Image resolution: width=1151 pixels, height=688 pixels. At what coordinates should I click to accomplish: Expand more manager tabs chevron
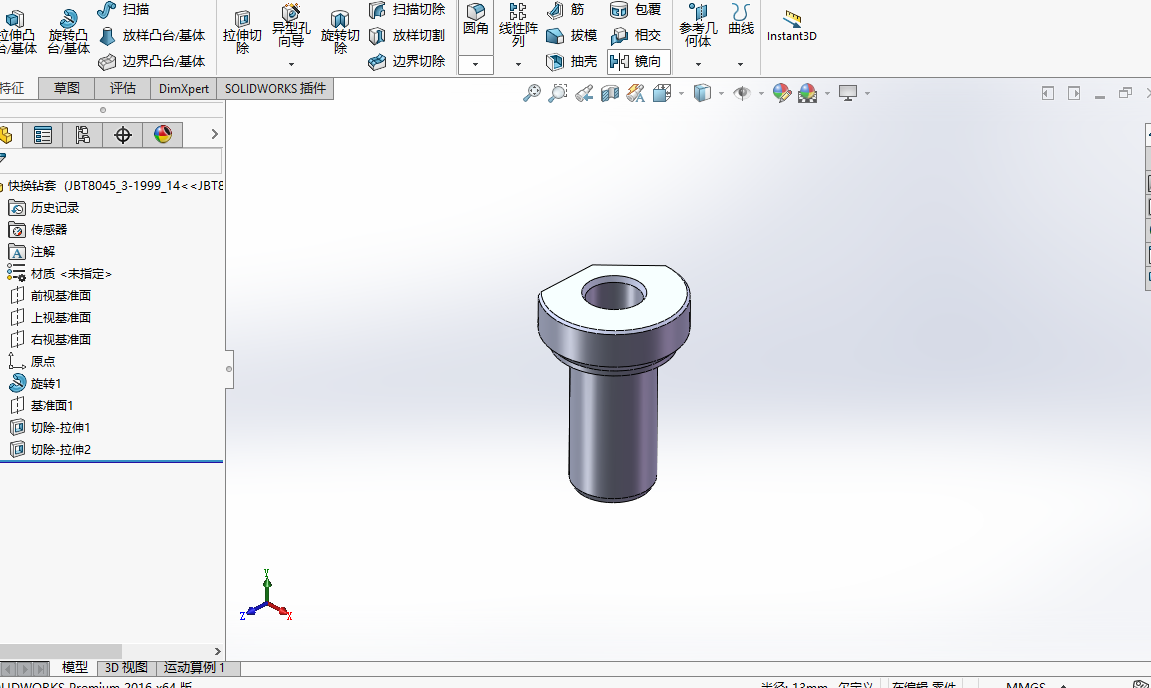click(214, 134)
